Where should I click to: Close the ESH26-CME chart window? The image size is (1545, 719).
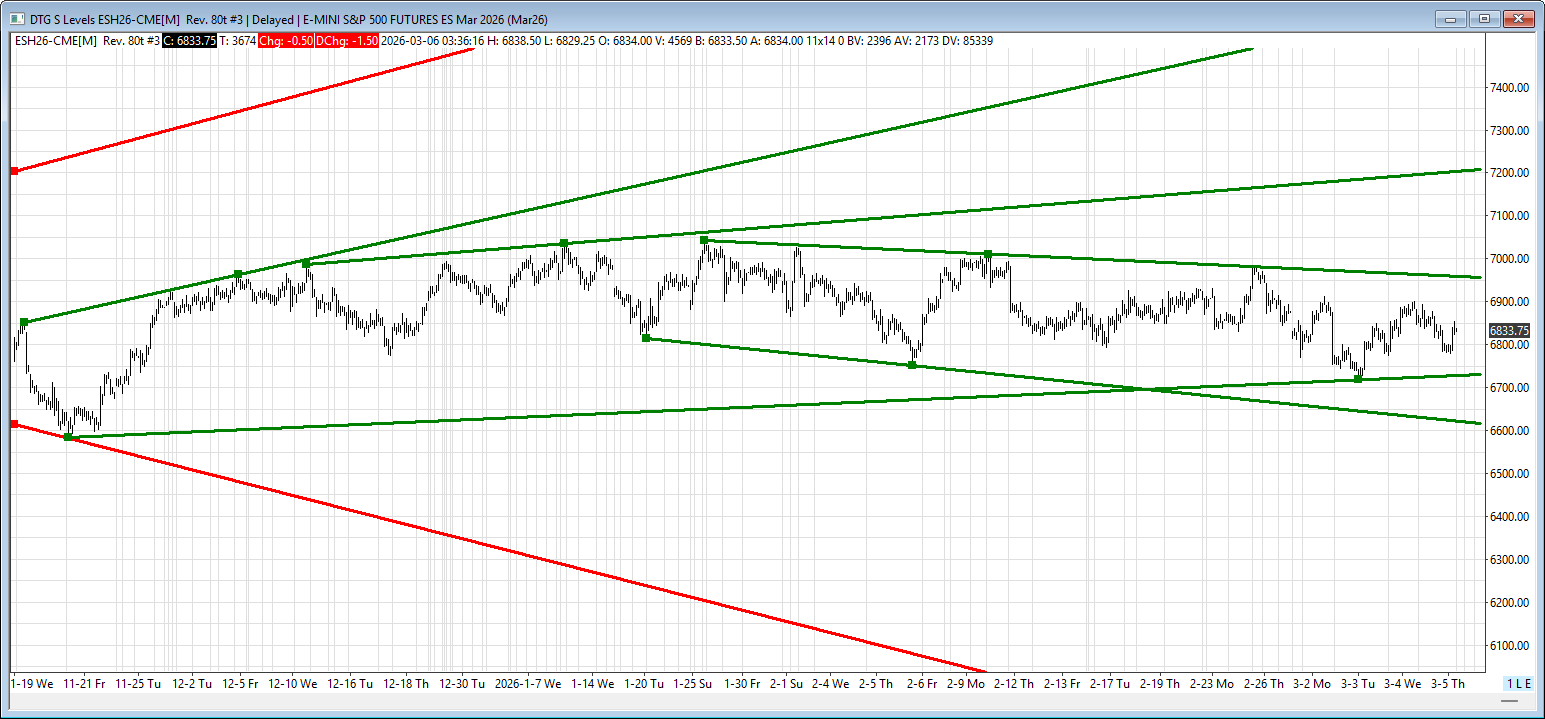1519,19
